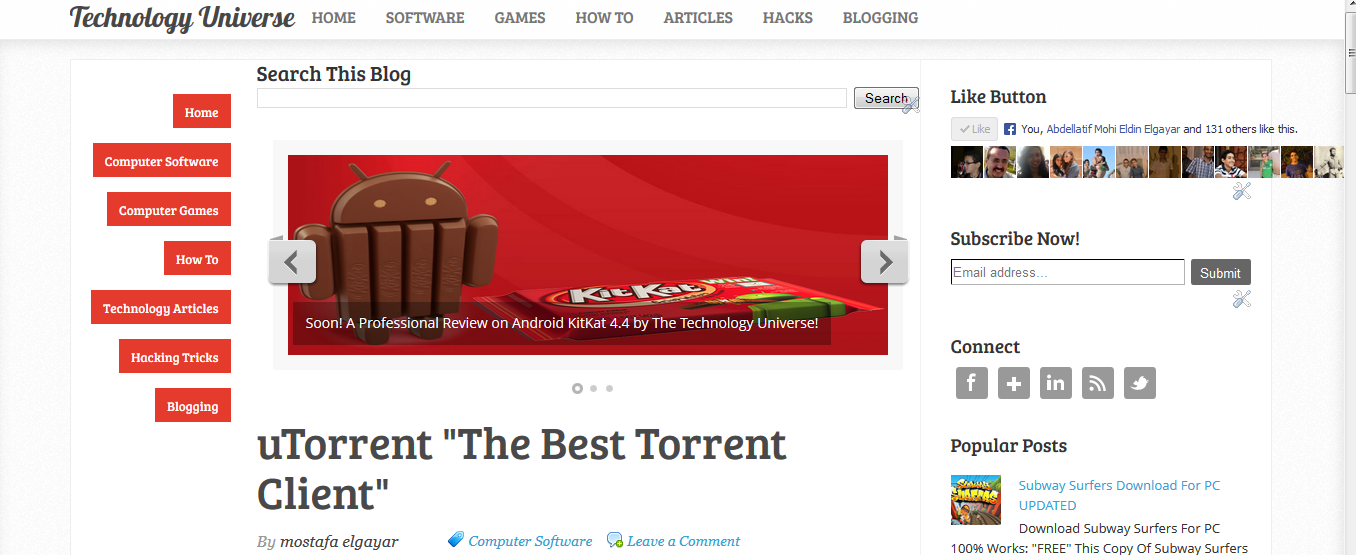Open ARTICLES in the top navigation
The width and height of the screenshot is (1356, 555).
point(698,18)
